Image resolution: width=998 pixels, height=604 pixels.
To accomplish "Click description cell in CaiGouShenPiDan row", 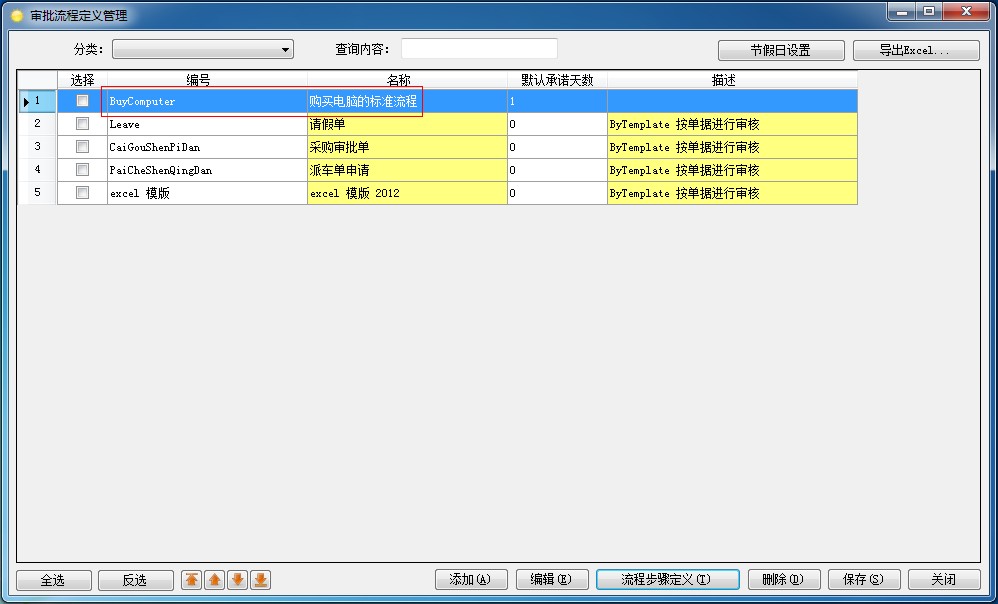I will [733, 147].
